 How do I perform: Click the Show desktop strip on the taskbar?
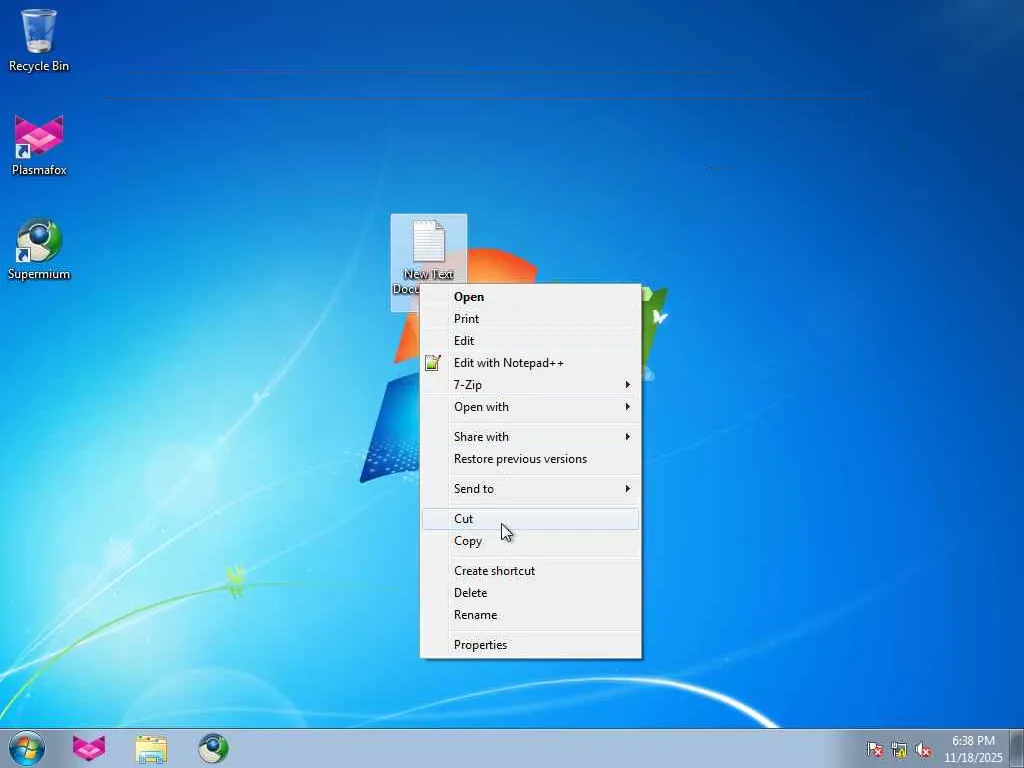tap(1017, 748)
